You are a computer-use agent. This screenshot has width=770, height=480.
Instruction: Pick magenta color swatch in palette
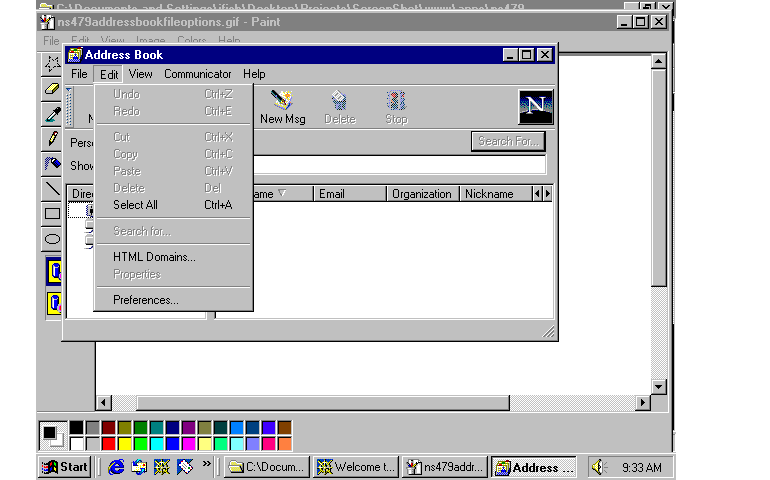tap(189, 444)
